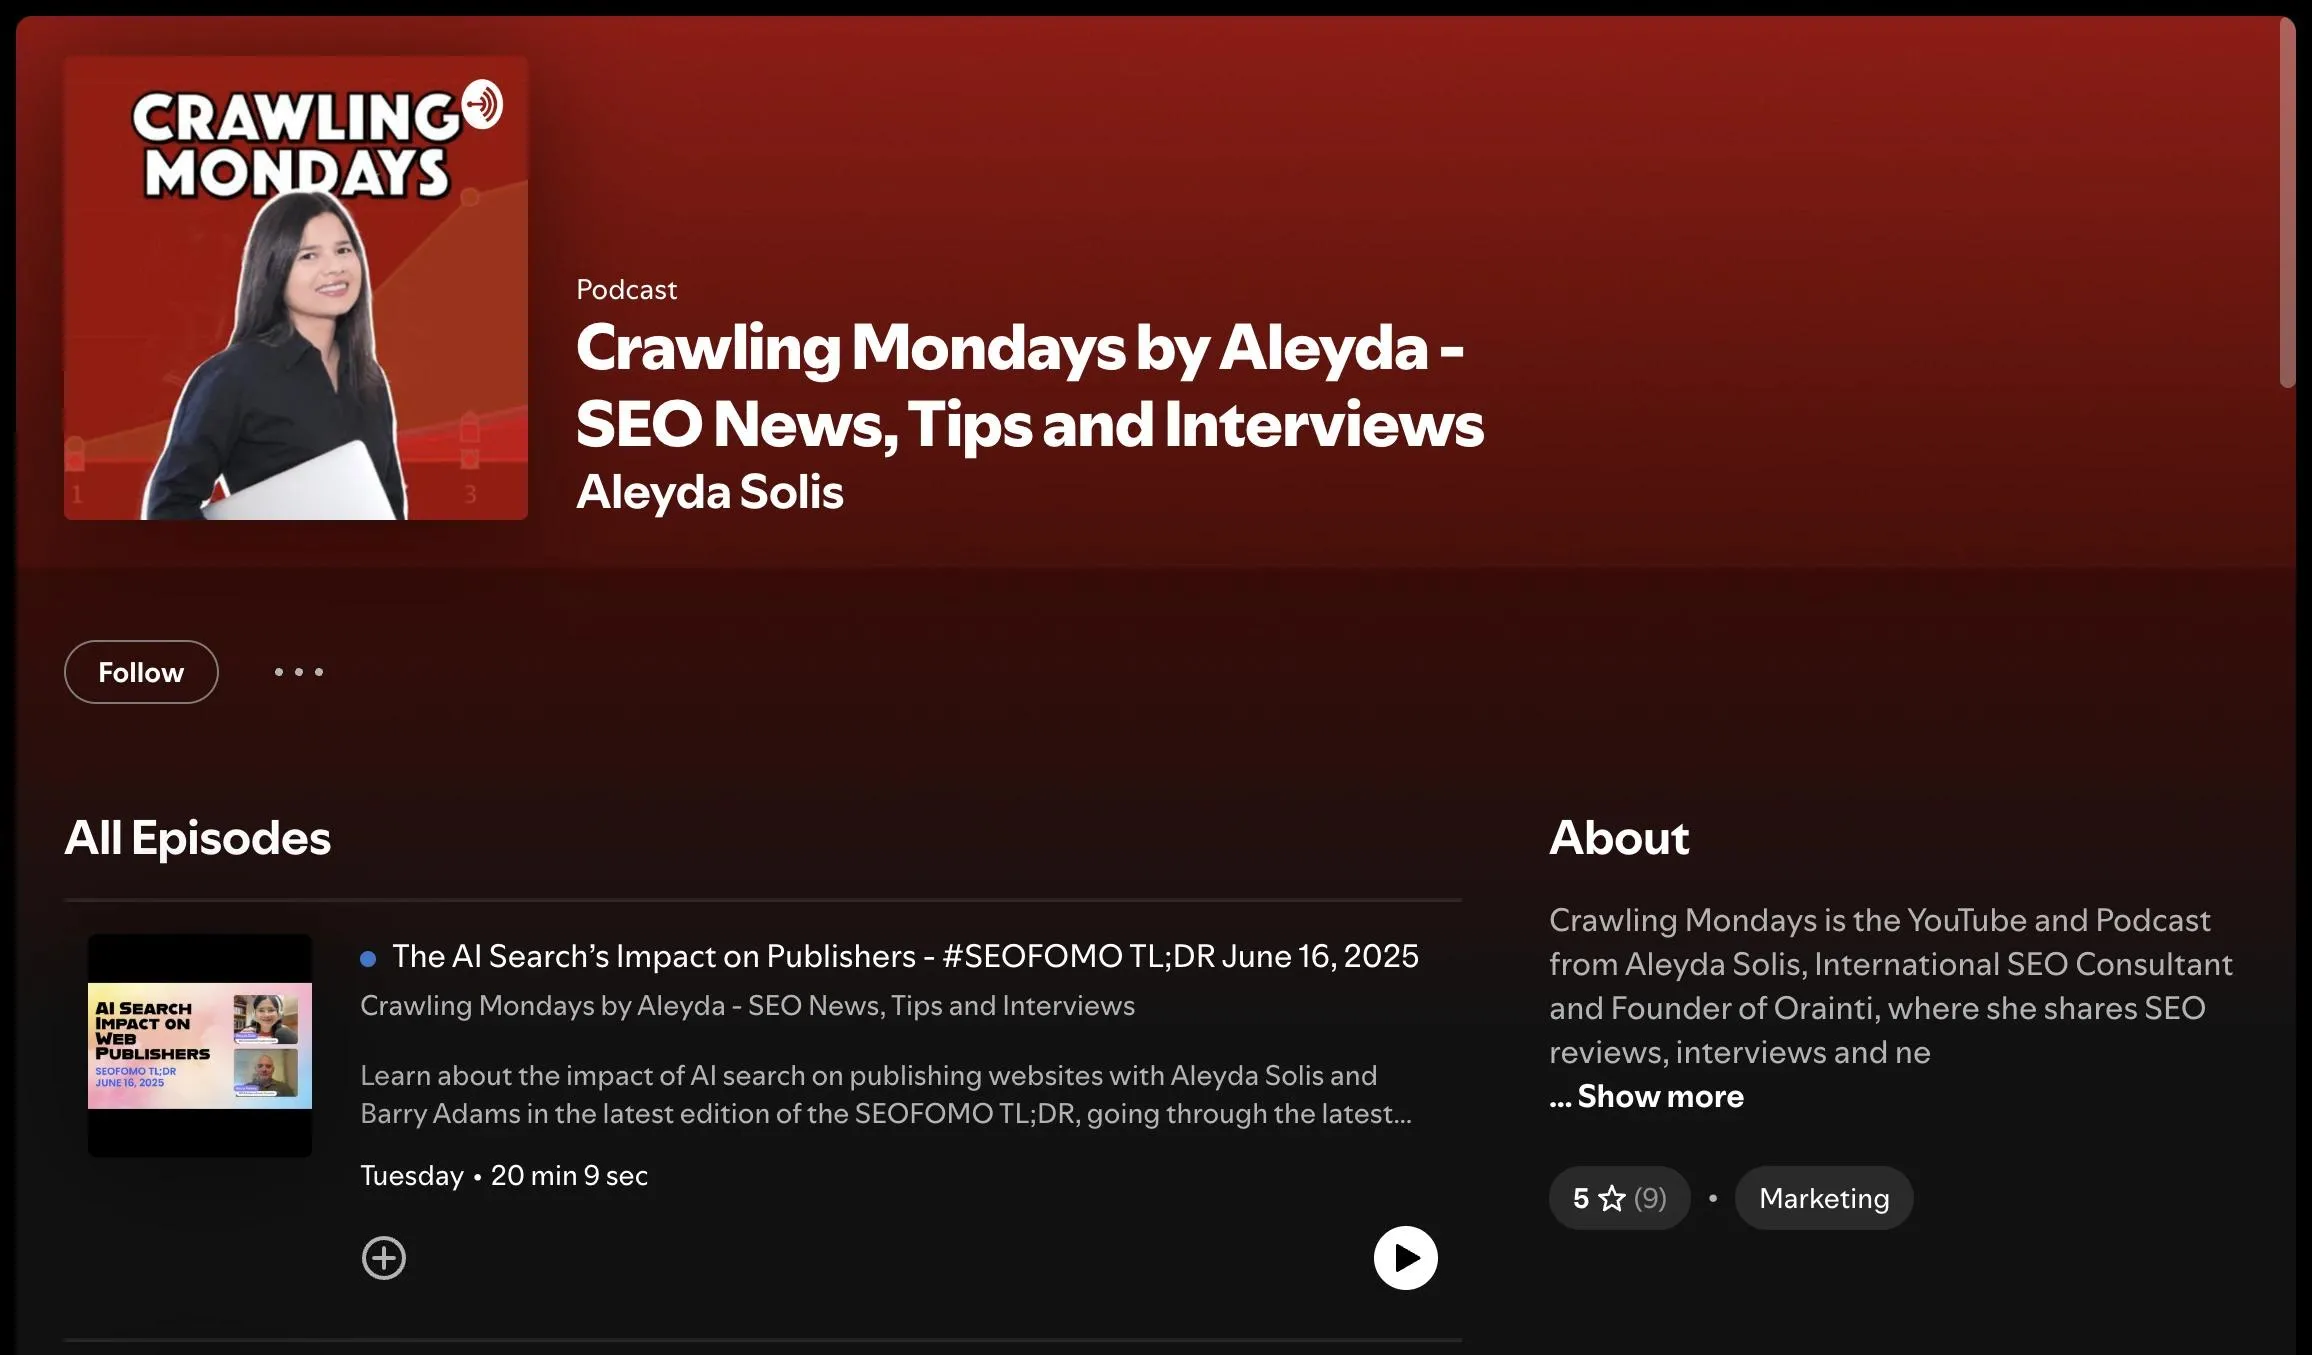Click the All Episodes heading
This screenshot has width=2312, height=1355.
[x=197, y=838]
